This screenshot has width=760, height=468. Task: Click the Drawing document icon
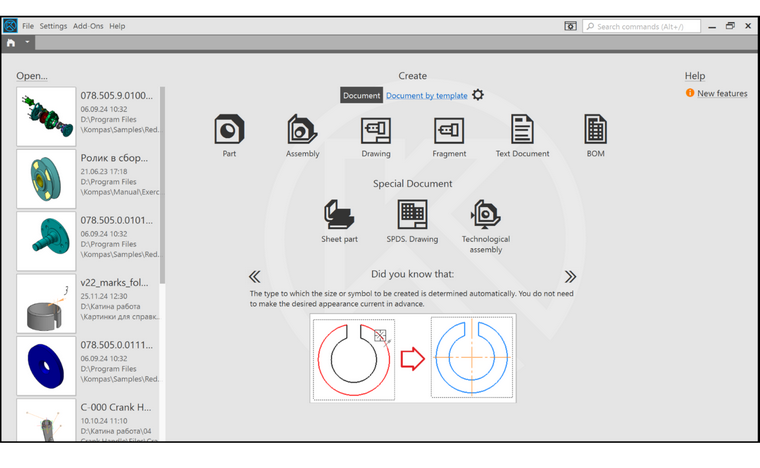pos(376,130)
